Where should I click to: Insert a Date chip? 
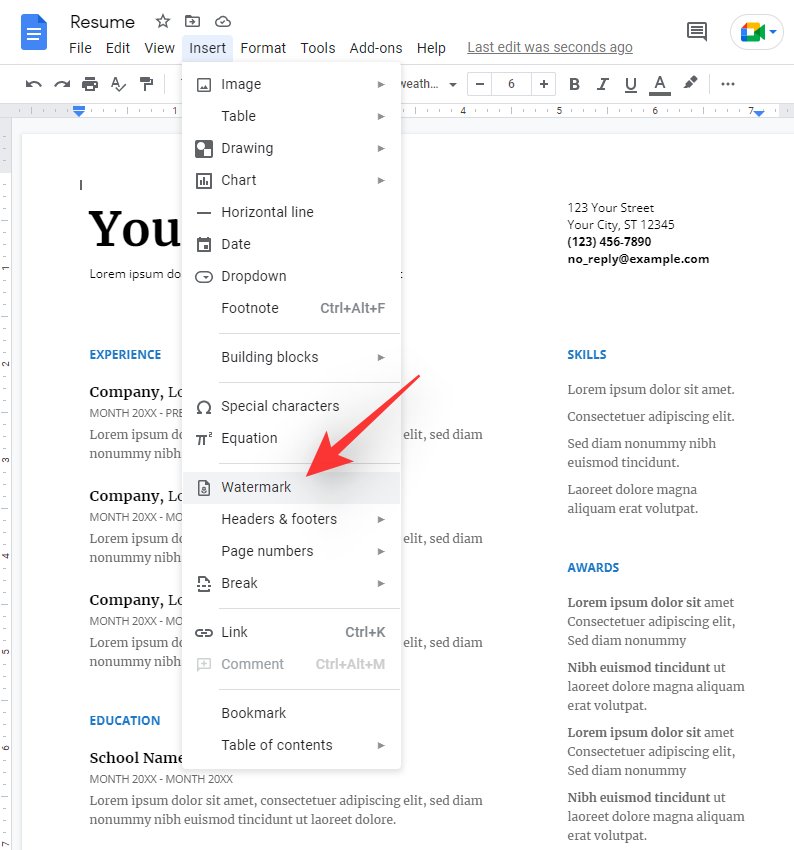(x=292, y=244)
